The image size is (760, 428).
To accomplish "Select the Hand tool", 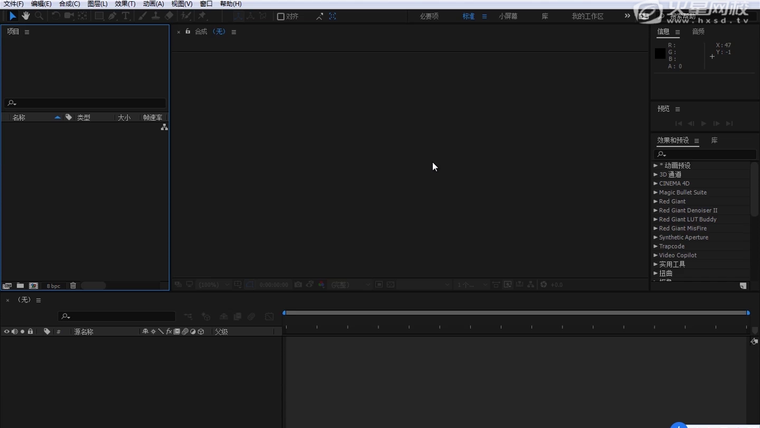I will tap(26, 16).
